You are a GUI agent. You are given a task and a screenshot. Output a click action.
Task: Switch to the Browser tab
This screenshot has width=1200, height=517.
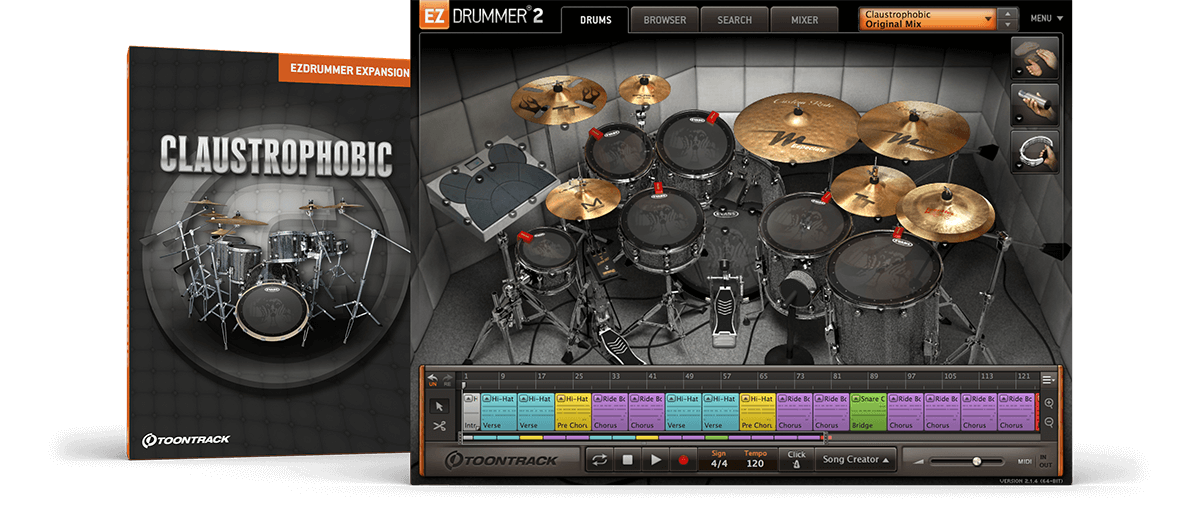665,19
